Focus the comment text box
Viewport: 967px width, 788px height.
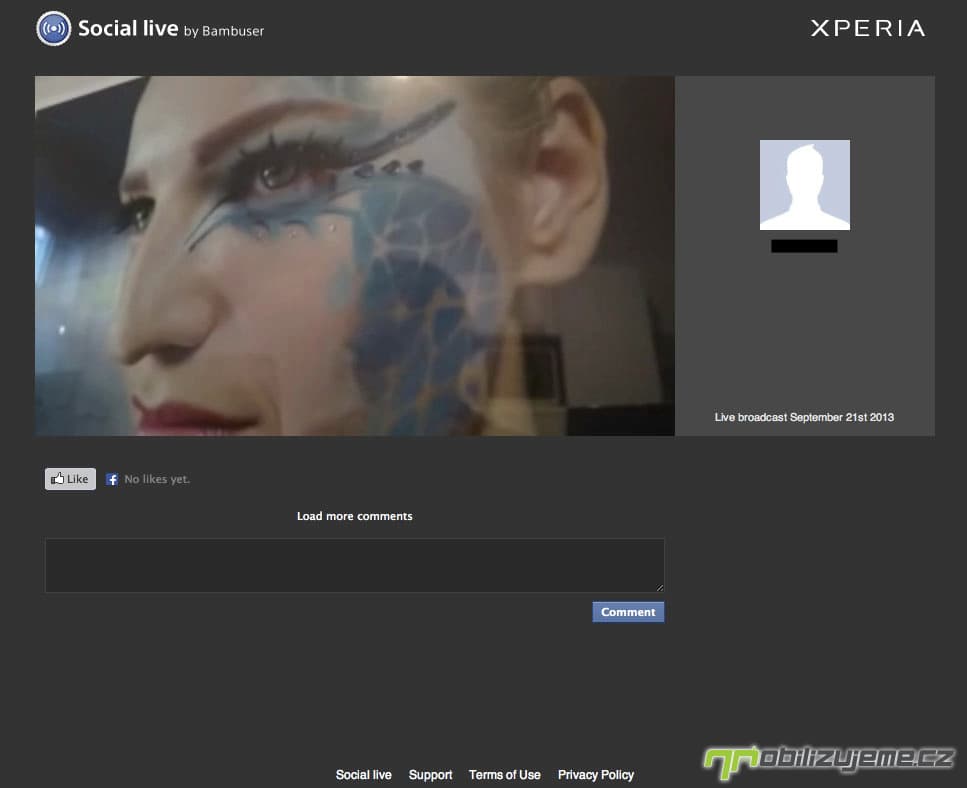(355, 565)
